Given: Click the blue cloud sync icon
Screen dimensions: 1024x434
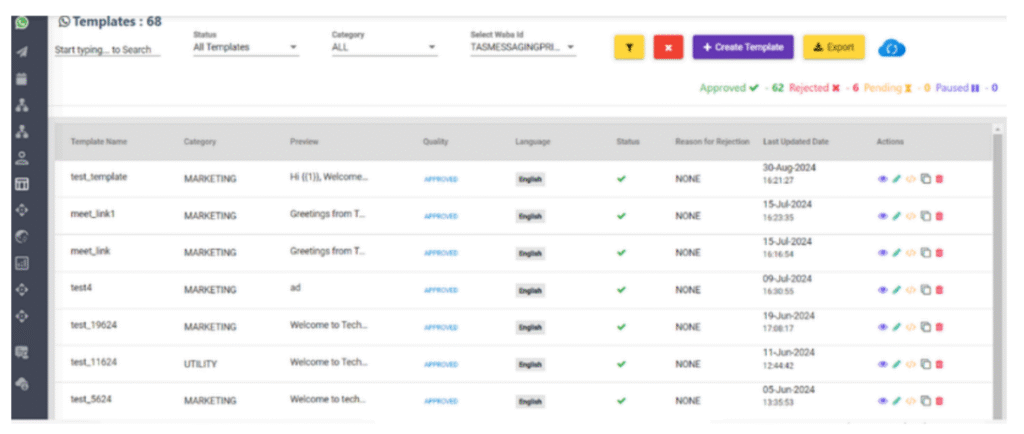Looking at the screenshot, I should click(x=891, y=48).
